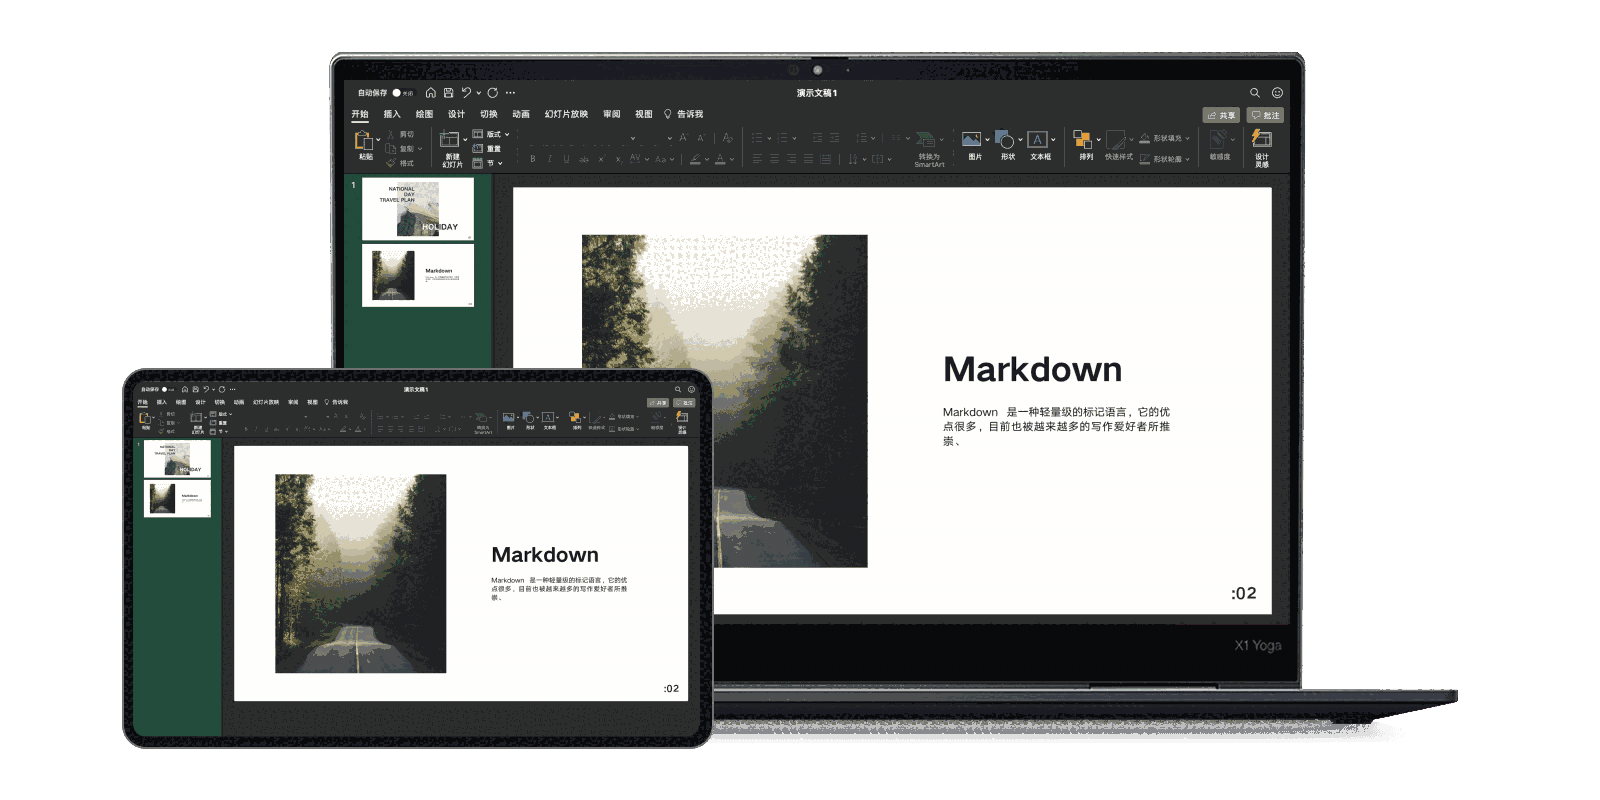Click the Undo arrow on the laptop screen
This screenshot has height=800, width=1600.
tap(466, 93)
